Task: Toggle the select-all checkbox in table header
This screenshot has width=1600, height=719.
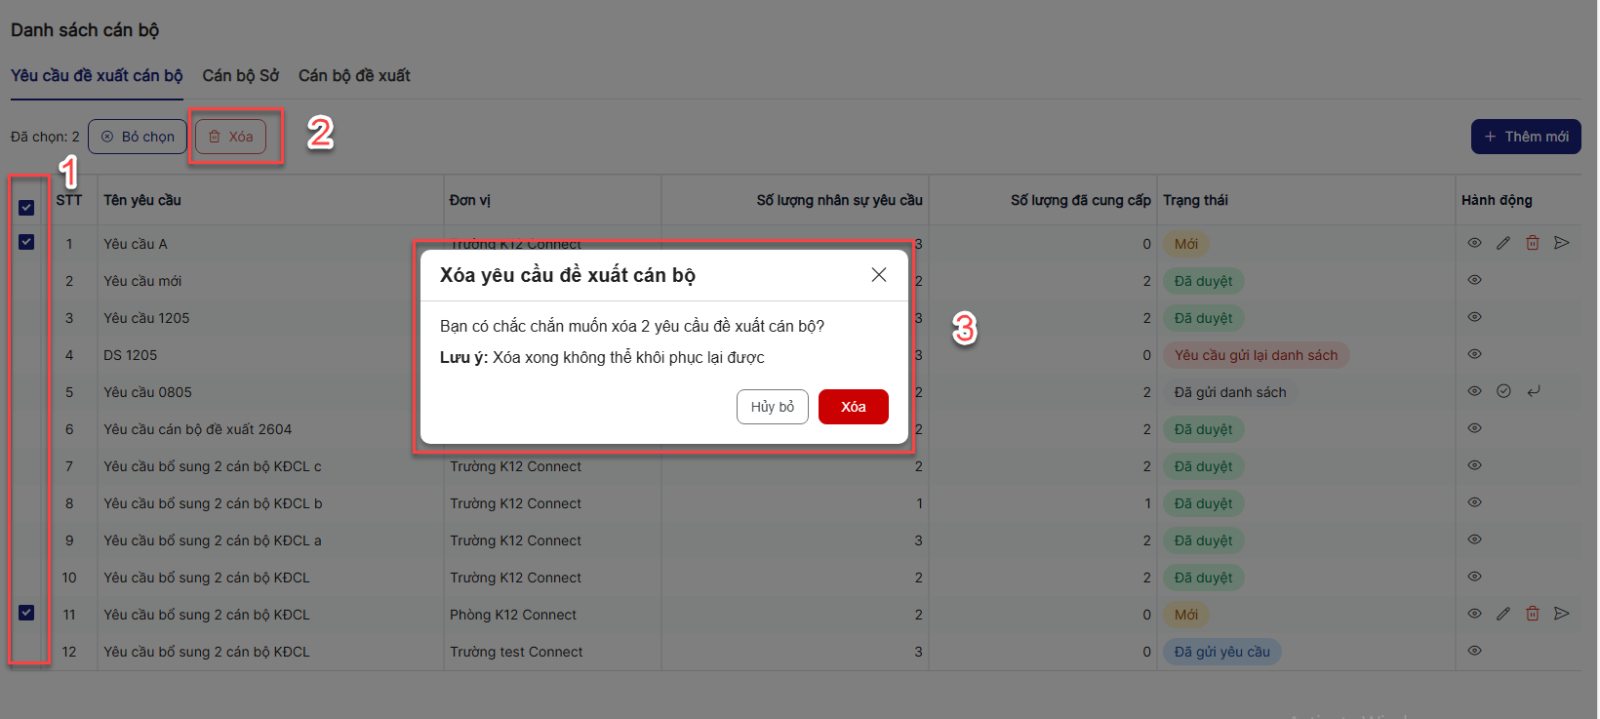Action: point(27,208)
